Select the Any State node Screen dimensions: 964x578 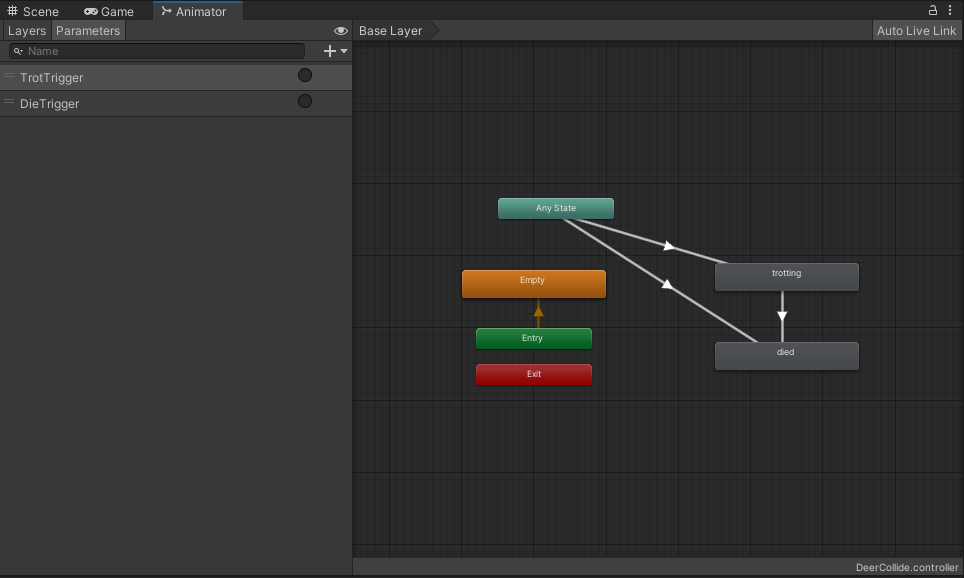tap(556, 208)
